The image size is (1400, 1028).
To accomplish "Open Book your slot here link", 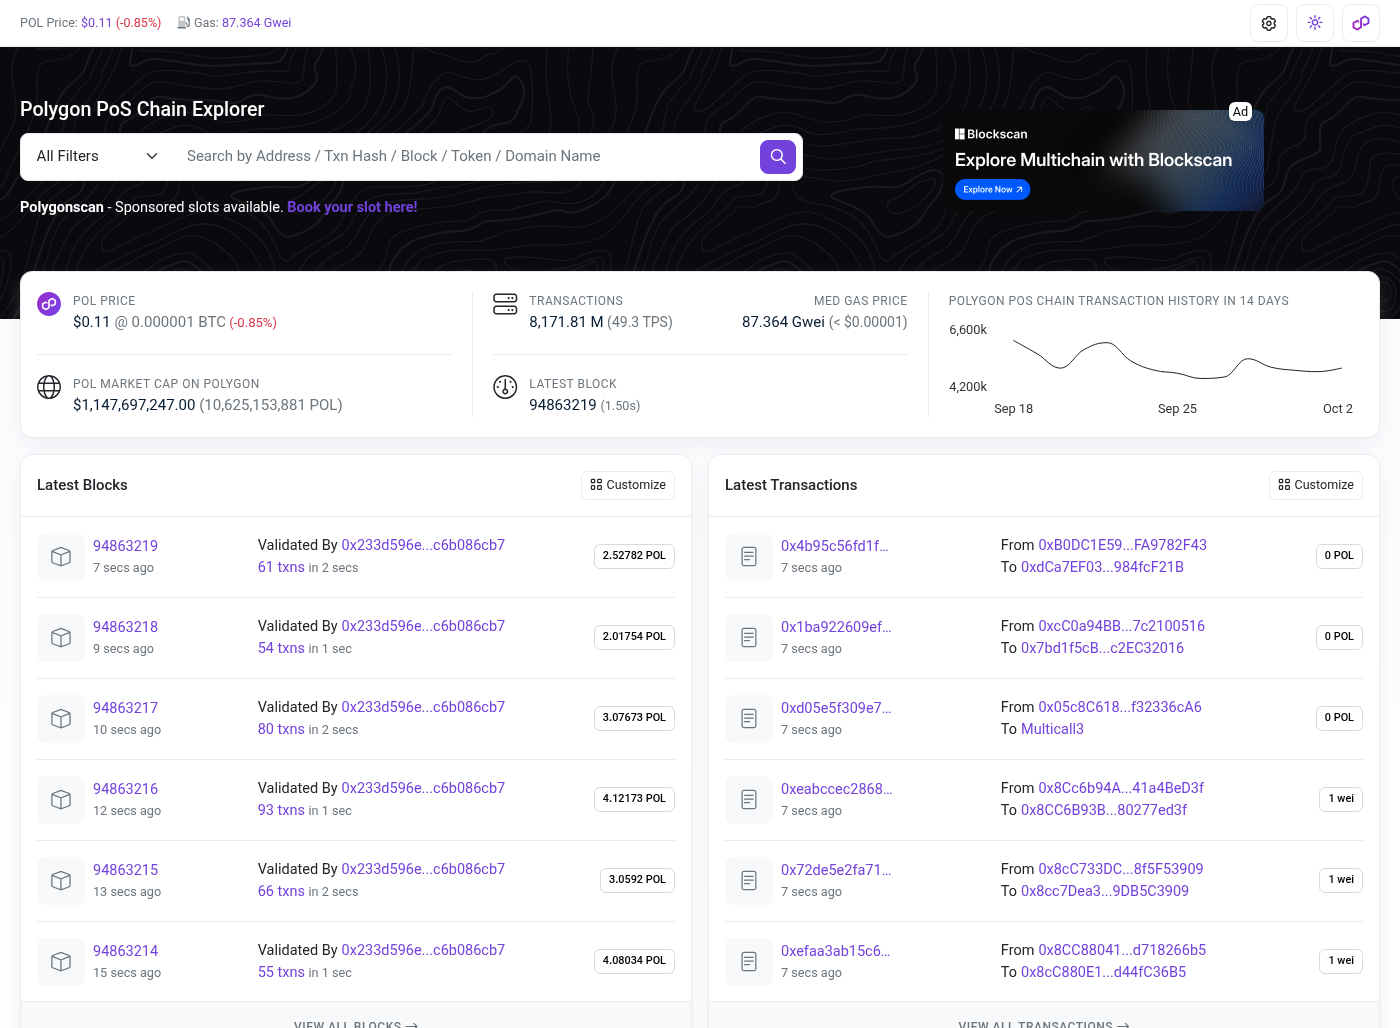I will (352, 207).
